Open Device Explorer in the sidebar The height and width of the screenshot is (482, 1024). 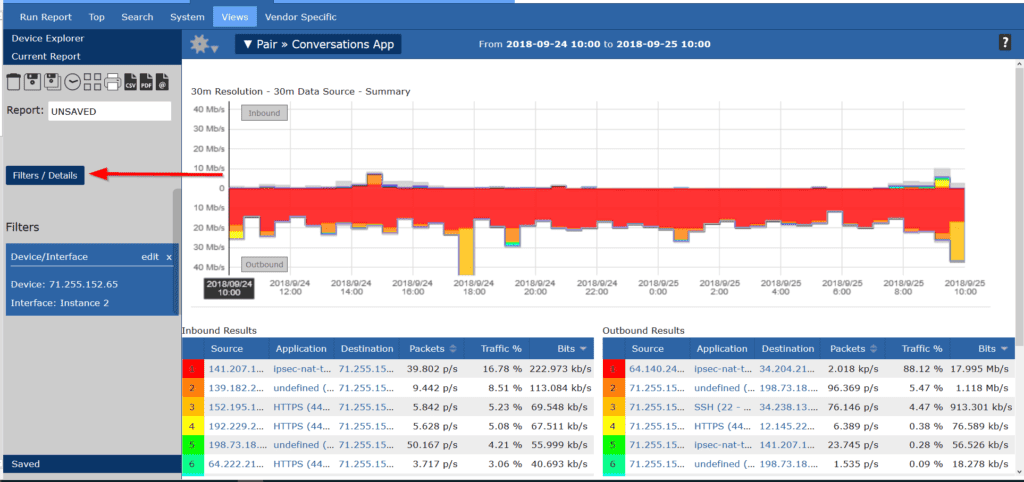coord(48,39)
